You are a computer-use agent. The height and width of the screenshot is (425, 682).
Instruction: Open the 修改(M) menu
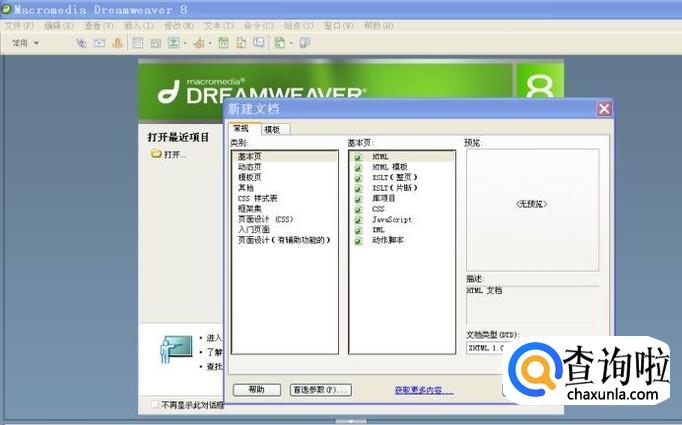pos(179,26)
